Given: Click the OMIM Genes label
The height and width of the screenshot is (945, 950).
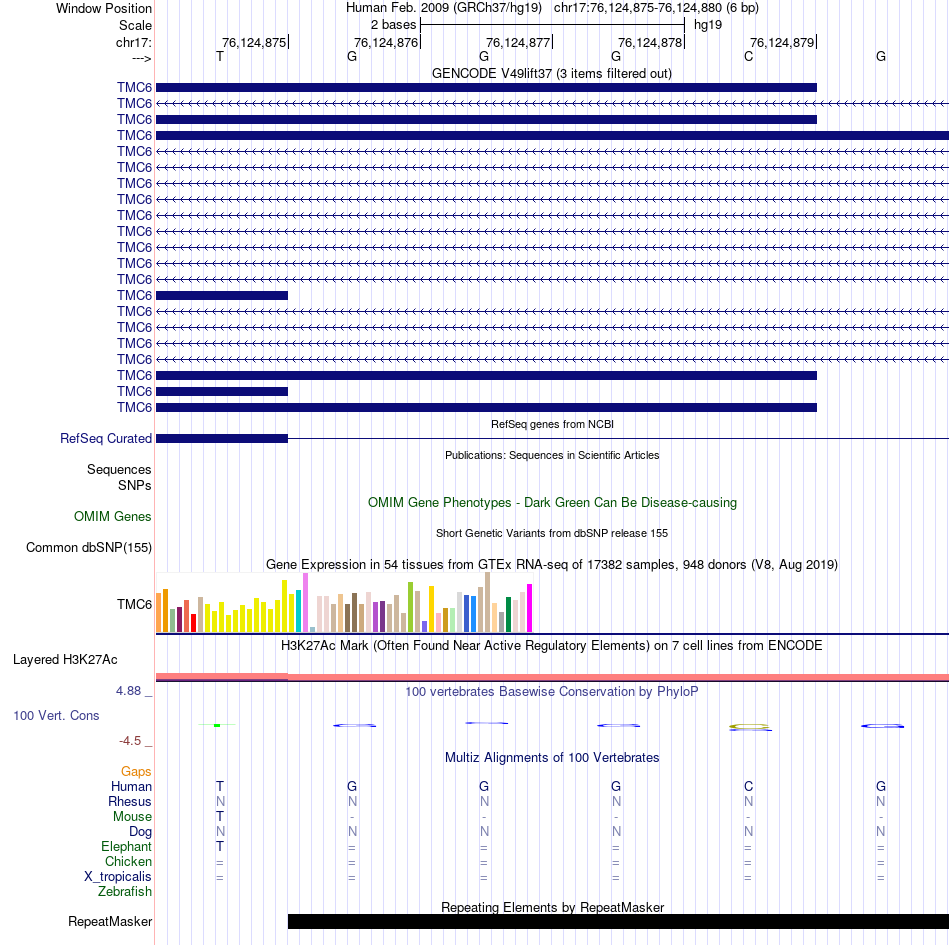Looking at the screenshot, I should pos(113,516).
